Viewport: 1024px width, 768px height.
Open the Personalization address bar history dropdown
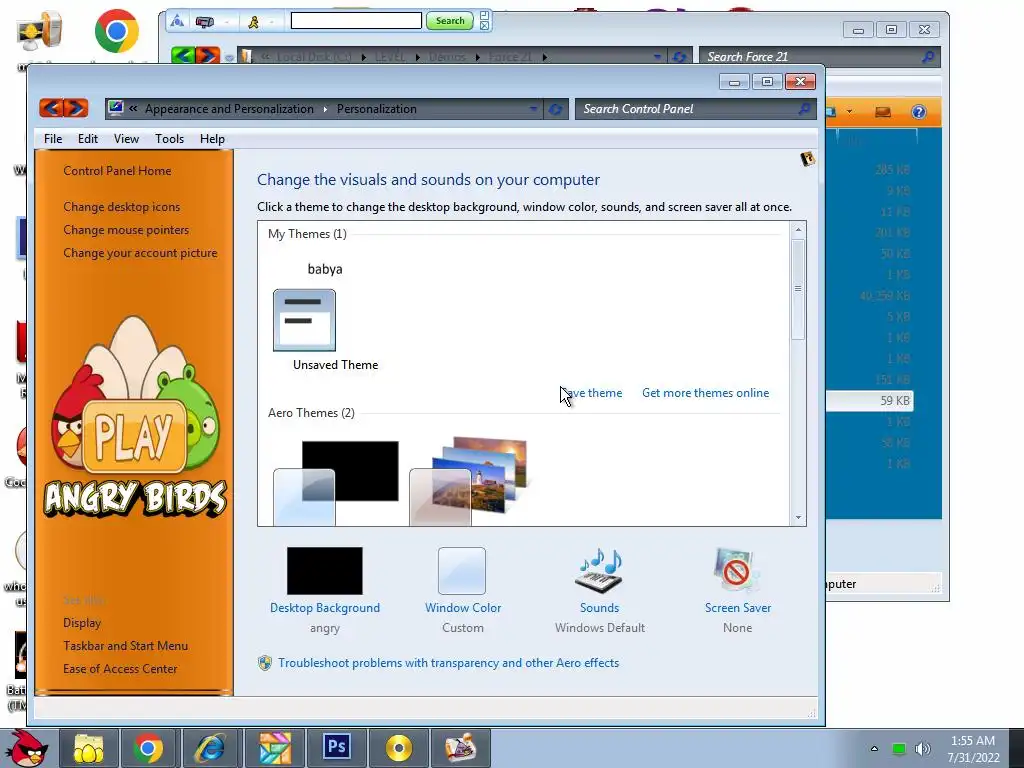(x=534, y=109)
